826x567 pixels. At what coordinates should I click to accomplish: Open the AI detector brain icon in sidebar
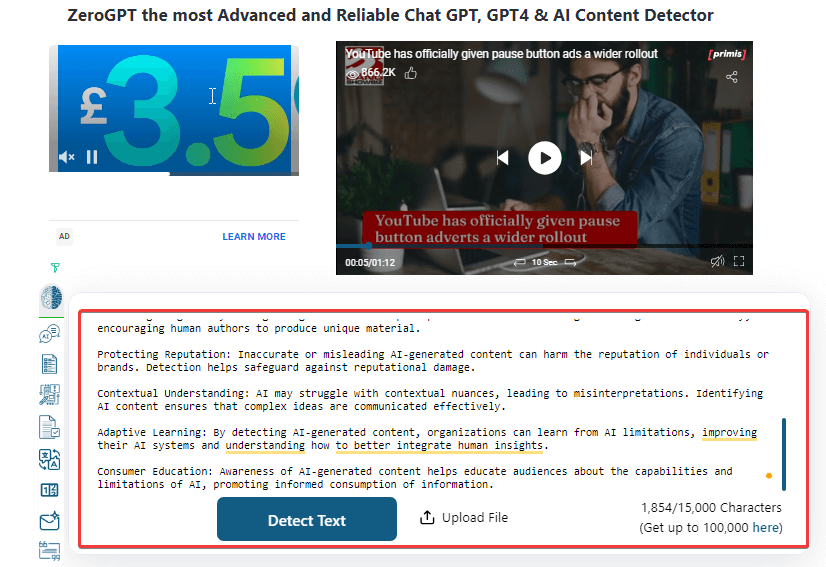[50, 299]
